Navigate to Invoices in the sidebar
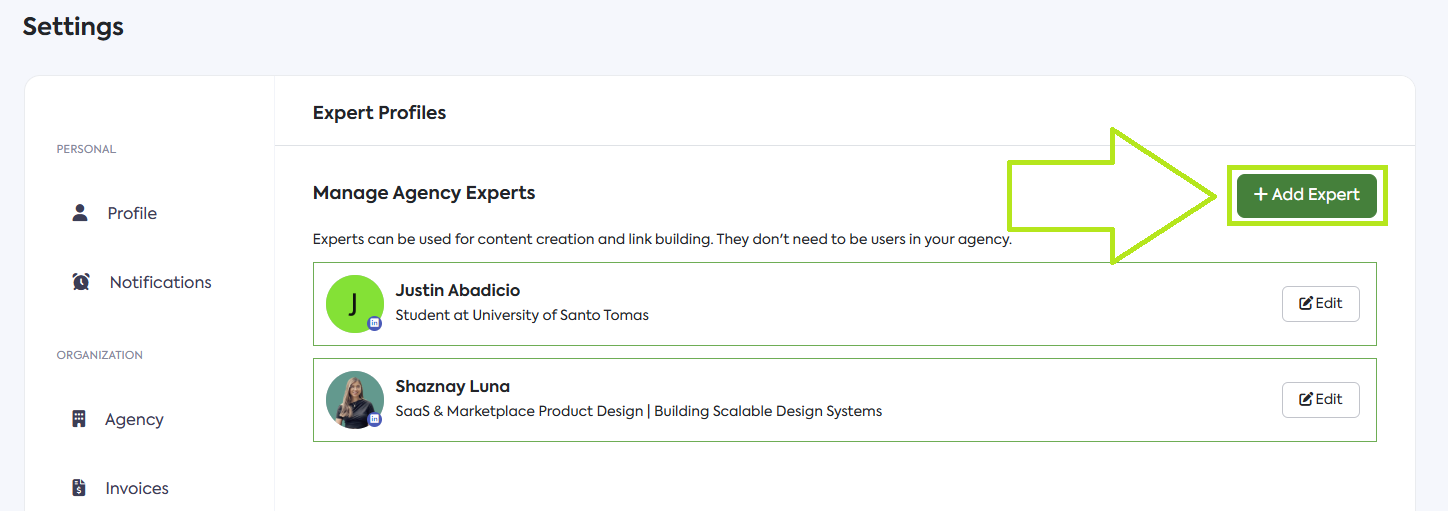Screen dimensions: 1448x511 pyautogui.click(x=137, y=488)
